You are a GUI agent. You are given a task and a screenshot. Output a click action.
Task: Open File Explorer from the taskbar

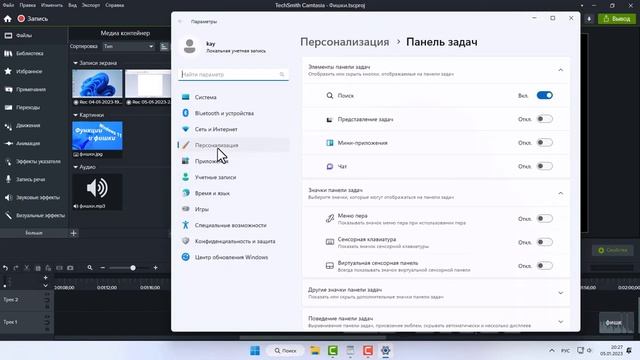point(314,351)
